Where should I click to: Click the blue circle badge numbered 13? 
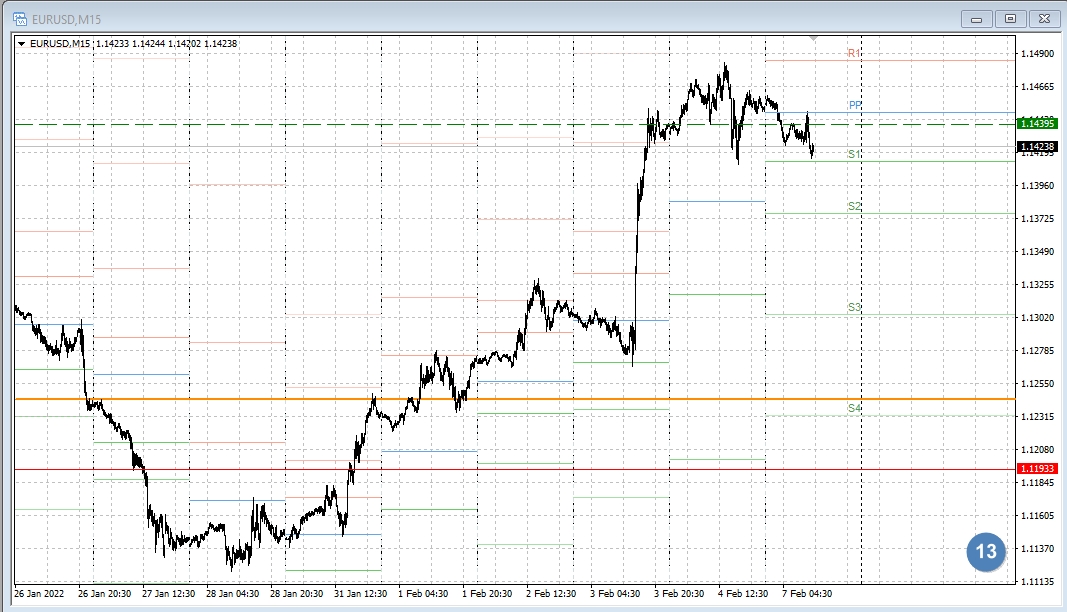(985, 551)
